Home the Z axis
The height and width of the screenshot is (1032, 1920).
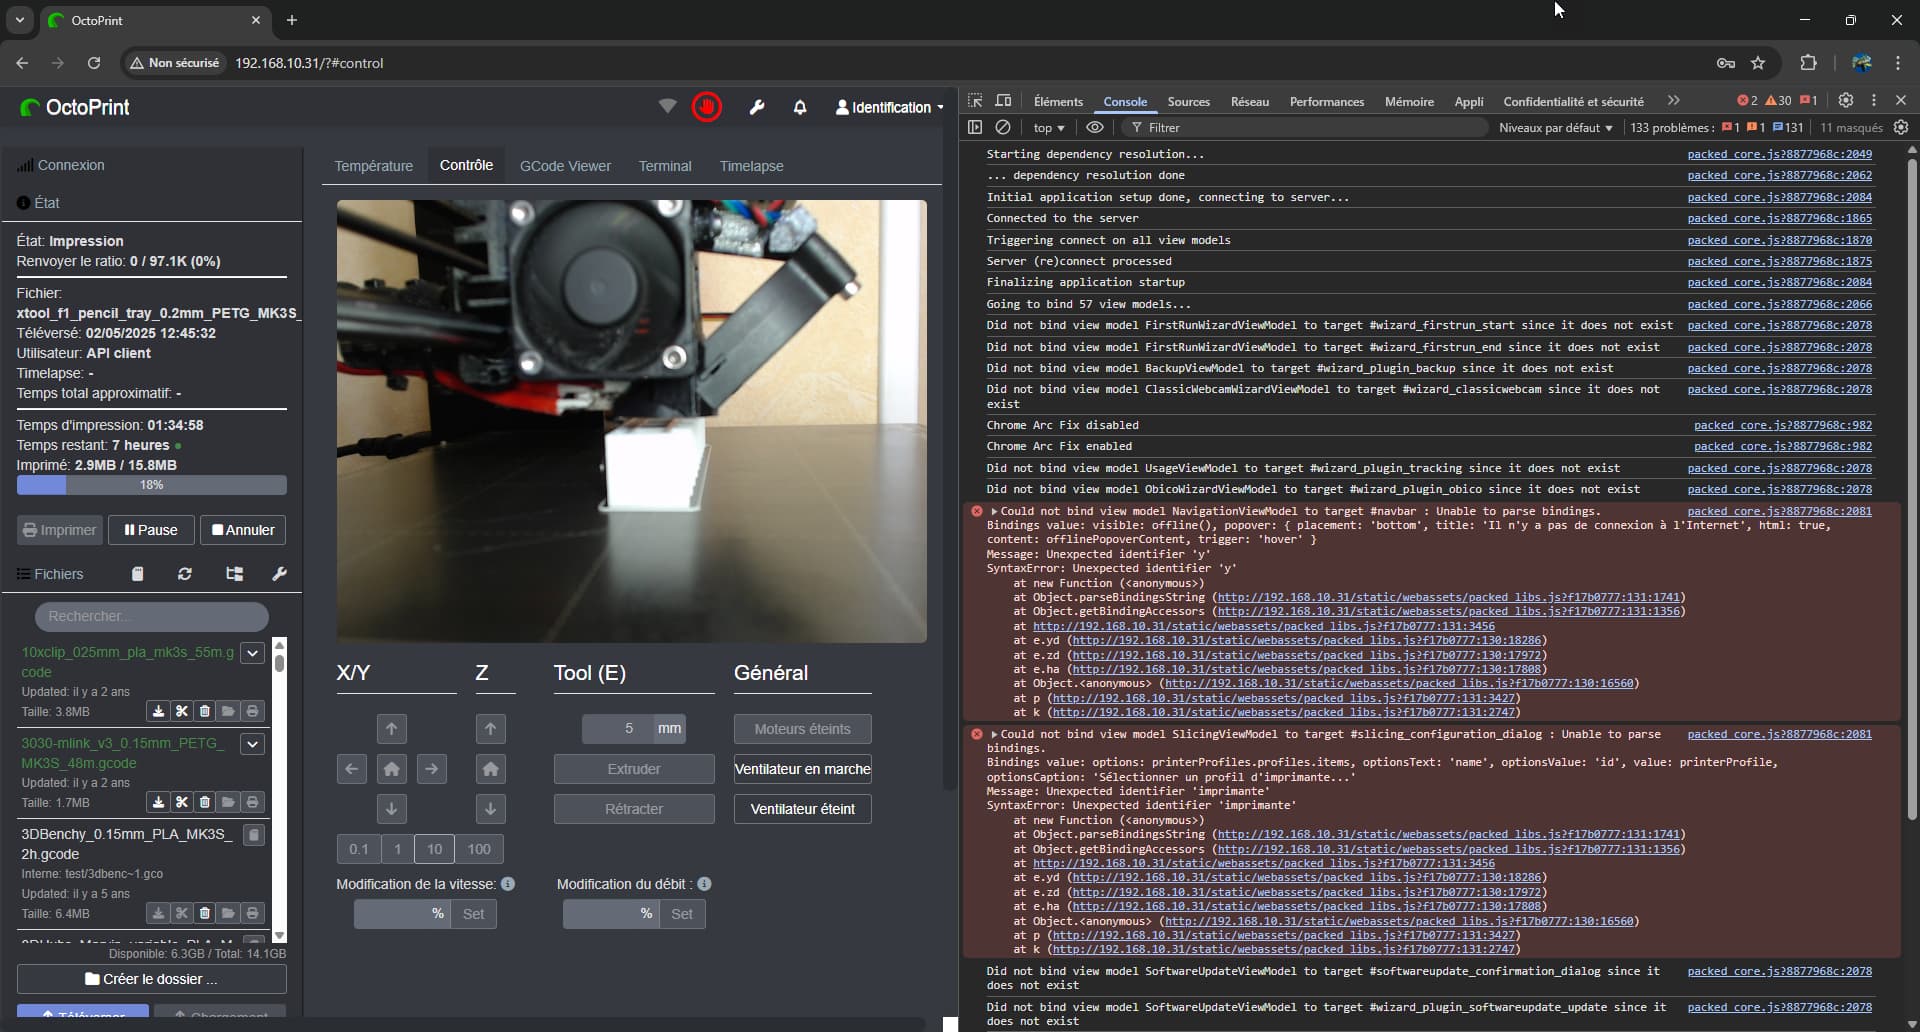point(491,769)
